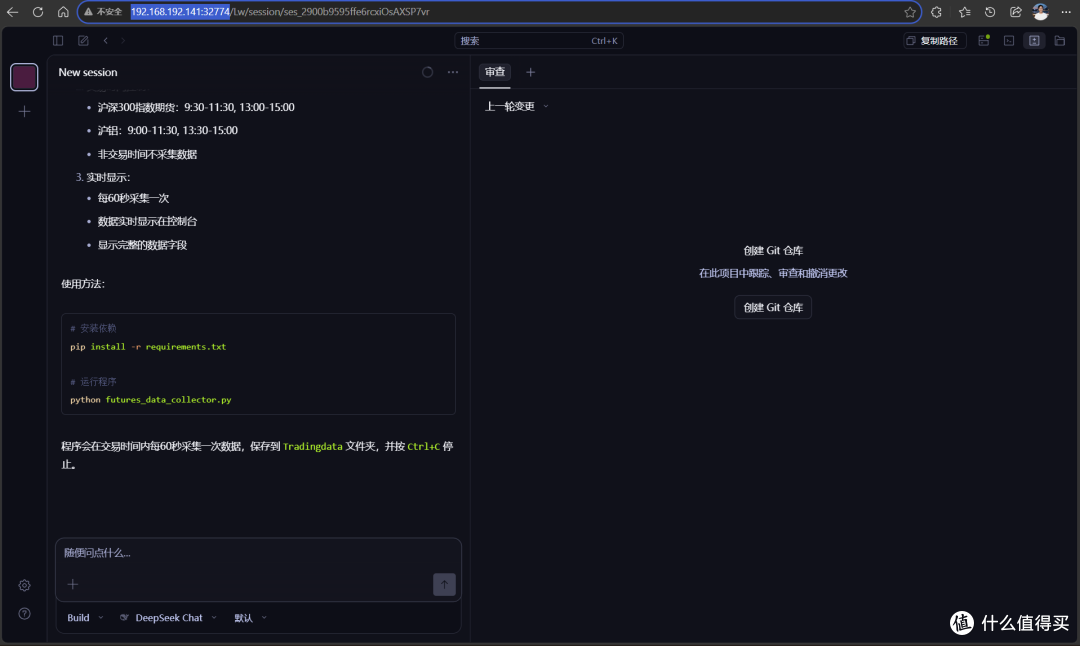Image resolution: width=1080 pixels, height=646 pixels.
Task: Click the browser back arrow
Action: (12, 12)
